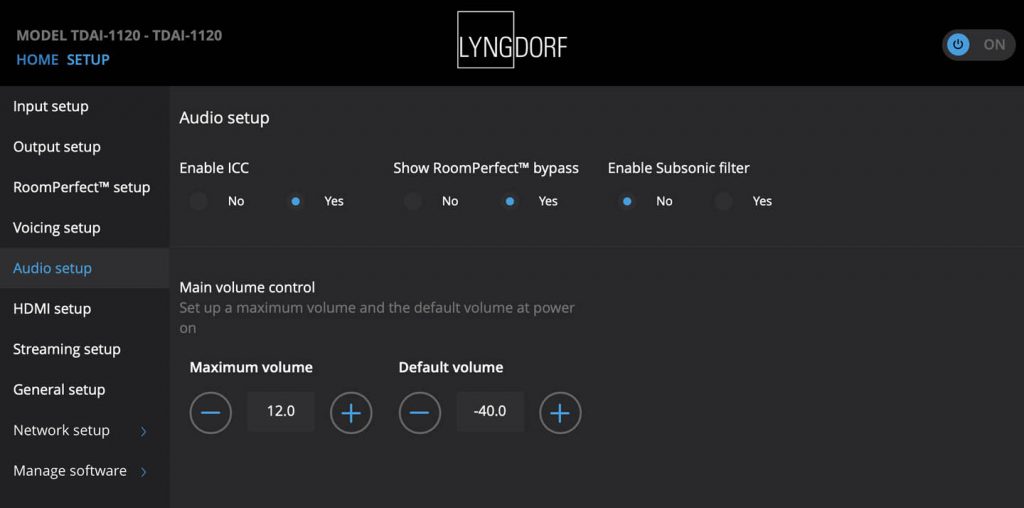The image size is (1024, 508).
Task: Click the Maximum volume value field 12.0
Action: (281, 411)
